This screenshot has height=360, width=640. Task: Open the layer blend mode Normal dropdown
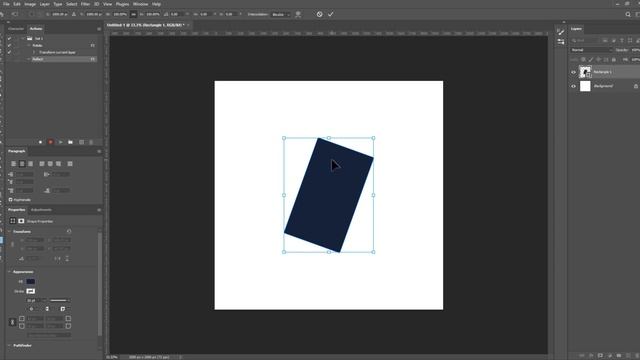coord(591,50)
